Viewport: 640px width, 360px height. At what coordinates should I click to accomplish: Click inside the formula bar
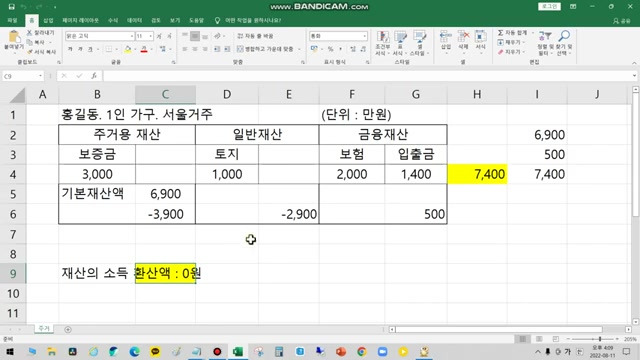click(367, 76)
